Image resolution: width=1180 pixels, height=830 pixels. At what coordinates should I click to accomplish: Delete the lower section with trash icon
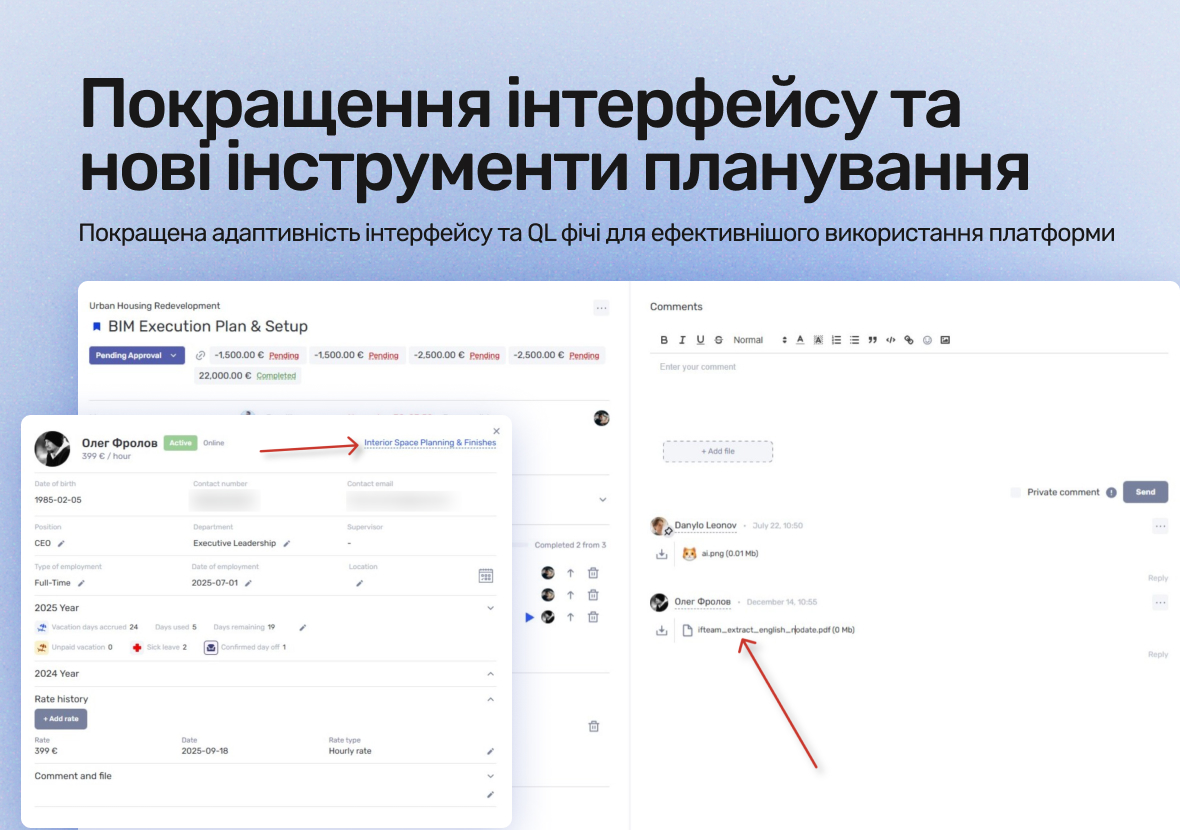(594, 726)
